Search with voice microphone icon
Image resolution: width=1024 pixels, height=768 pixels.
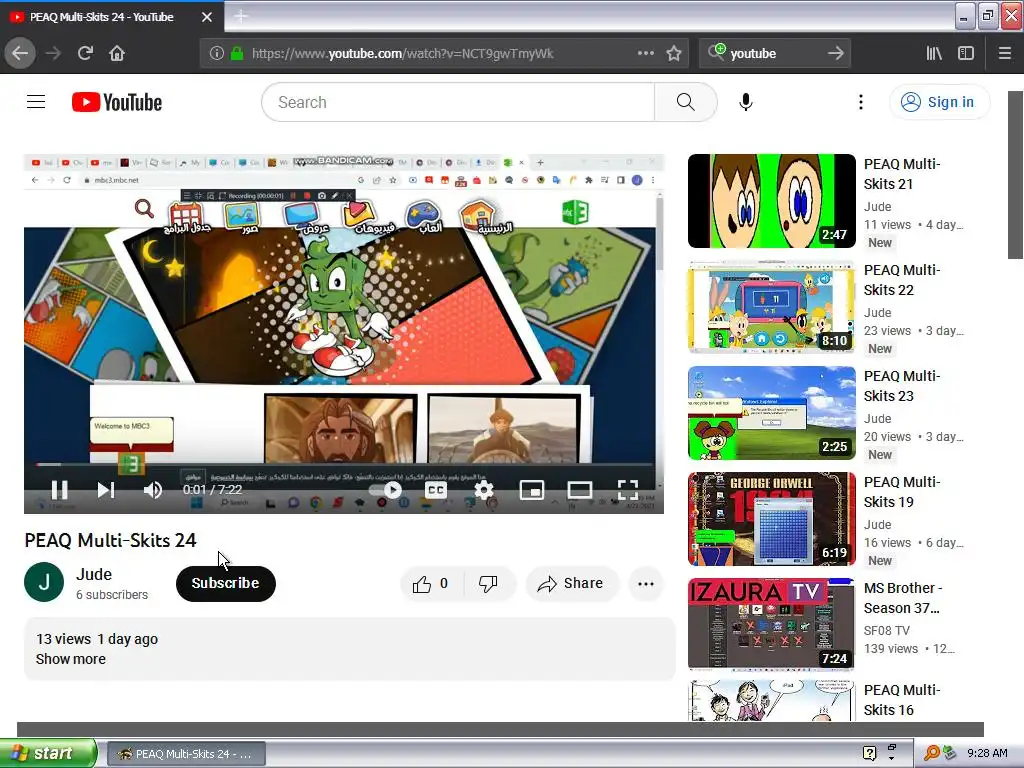(x=746, y=102)
